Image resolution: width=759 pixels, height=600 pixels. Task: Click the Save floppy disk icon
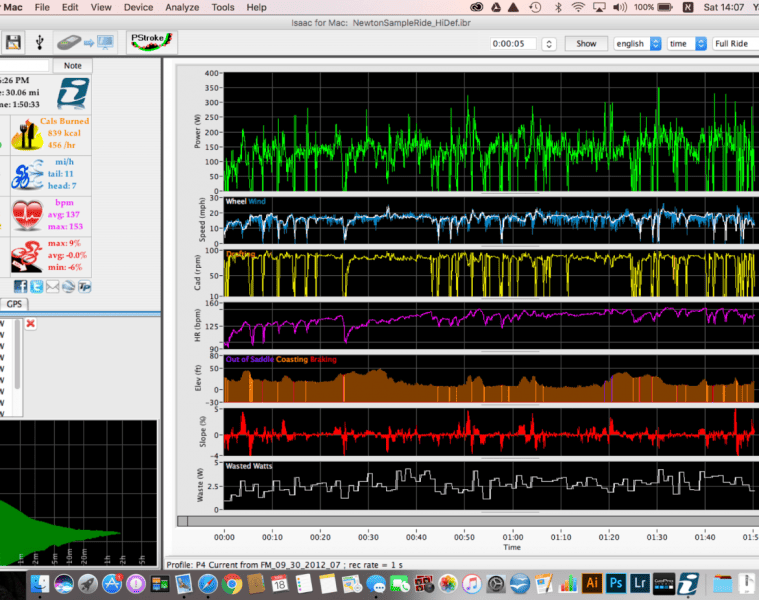13,42
